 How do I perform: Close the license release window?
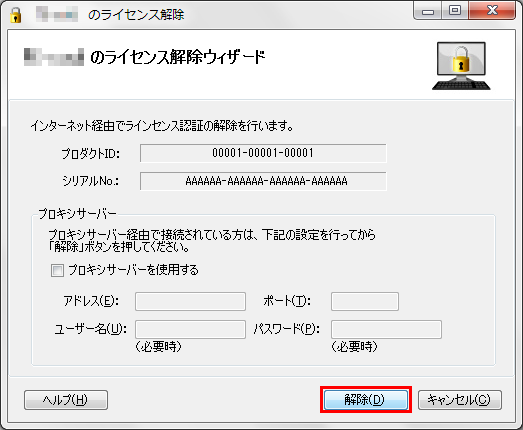tap(492, 11)
